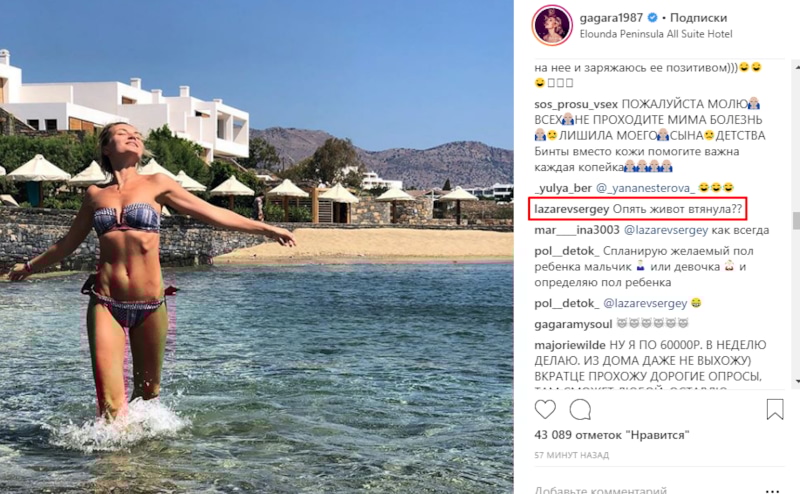Save post with the bookmark icon

pos(774,409)
